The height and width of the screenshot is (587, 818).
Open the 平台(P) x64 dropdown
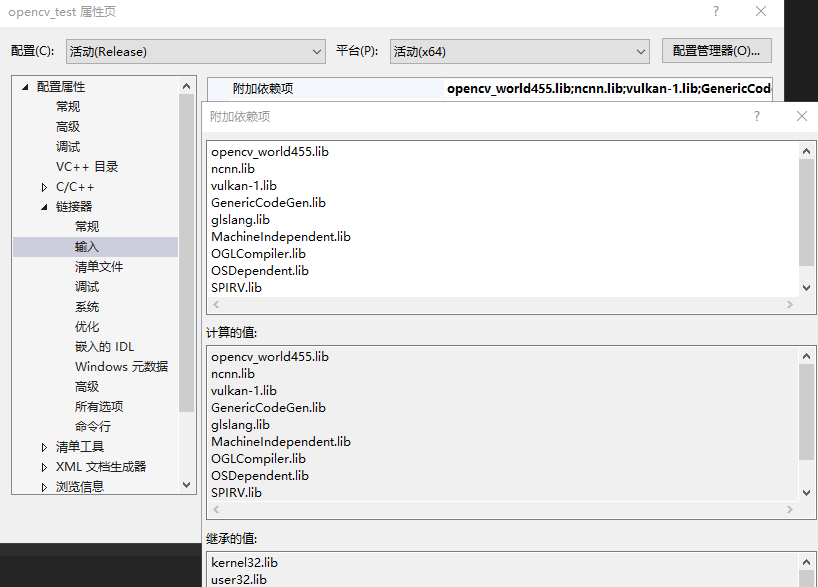tap(520, 52)
